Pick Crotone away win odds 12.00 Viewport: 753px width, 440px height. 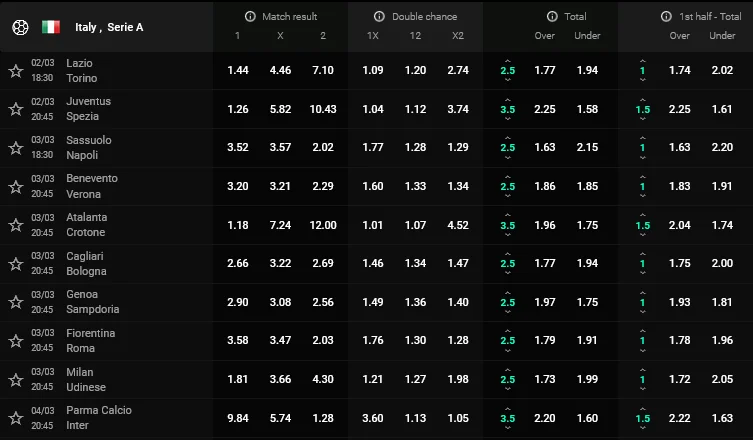click(322, 225)
